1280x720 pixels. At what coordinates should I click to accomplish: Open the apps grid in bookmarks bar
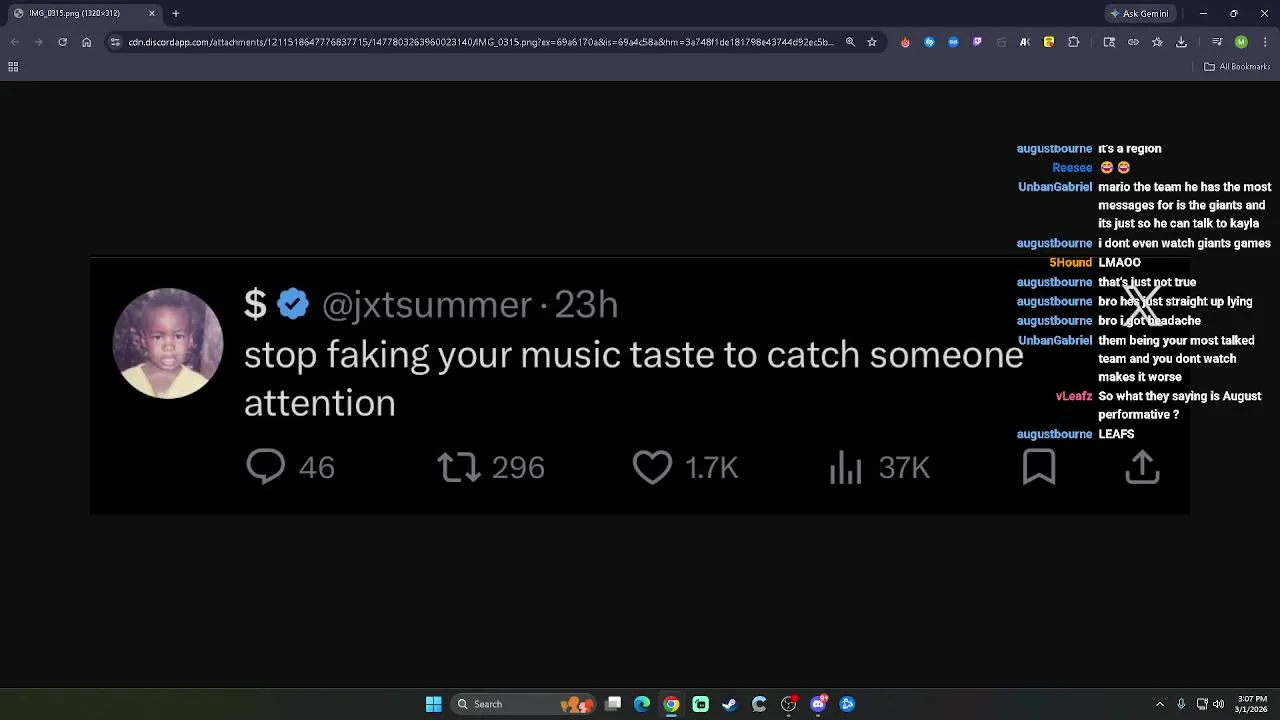(x=13, y=67)
